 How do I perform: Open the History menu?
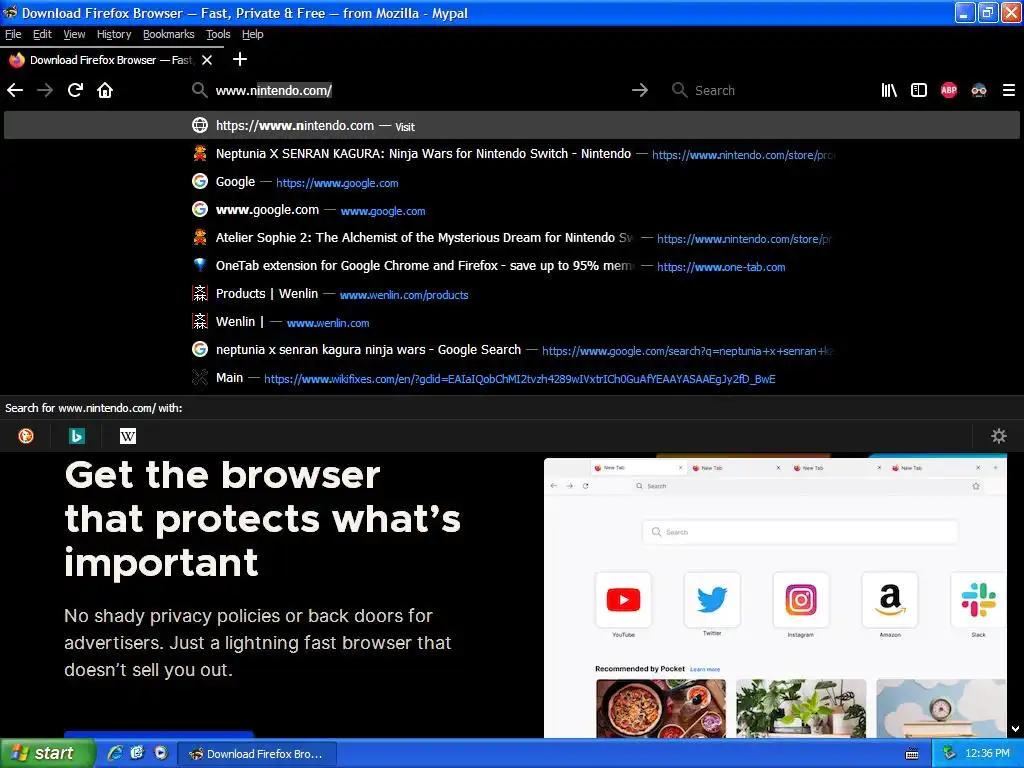114,34
